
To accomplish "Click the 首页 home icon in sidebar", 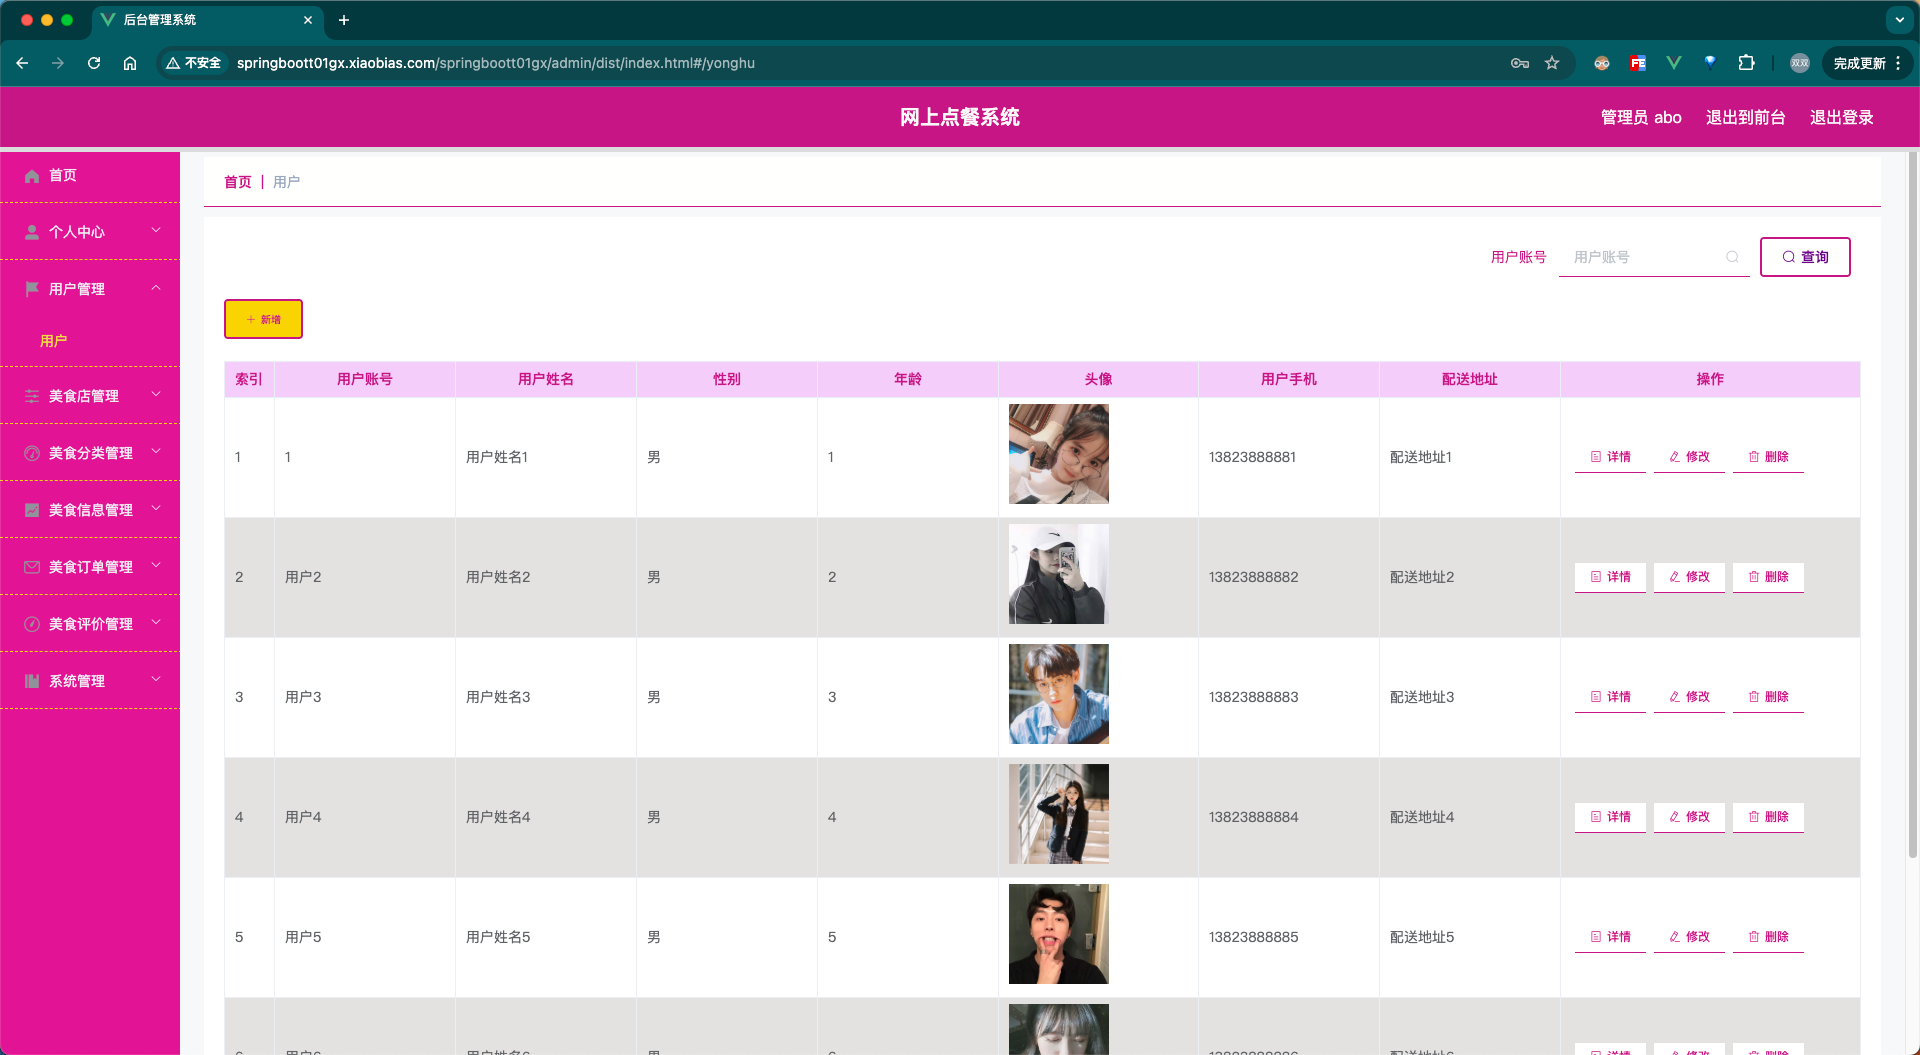I will [x=32, y=176].
